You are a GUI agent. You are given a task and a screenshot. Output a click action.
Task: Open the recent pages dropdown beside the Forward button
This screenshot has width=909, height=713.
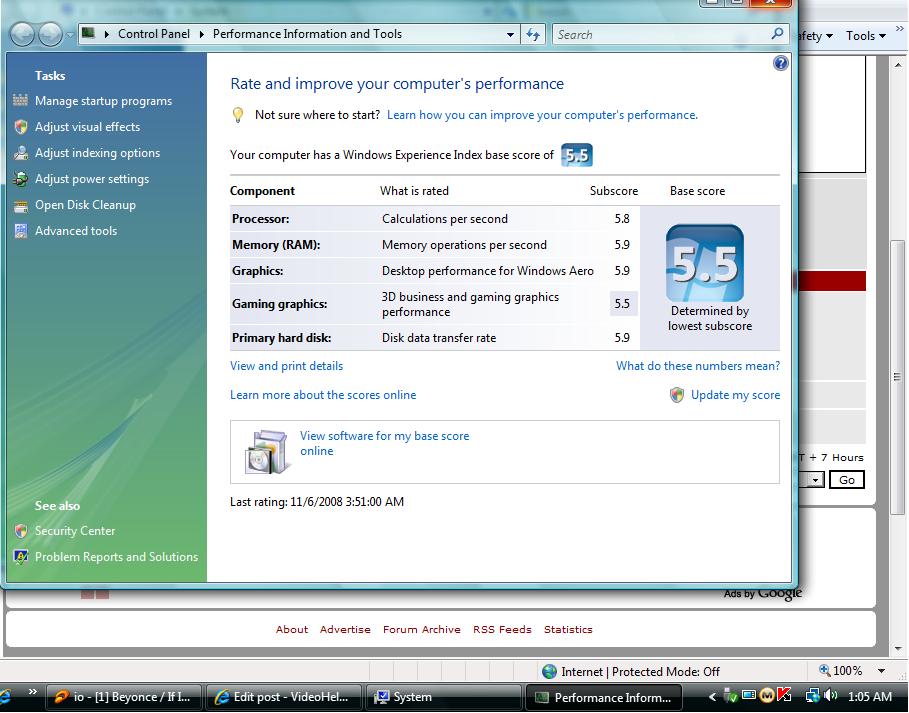[70, 35]
